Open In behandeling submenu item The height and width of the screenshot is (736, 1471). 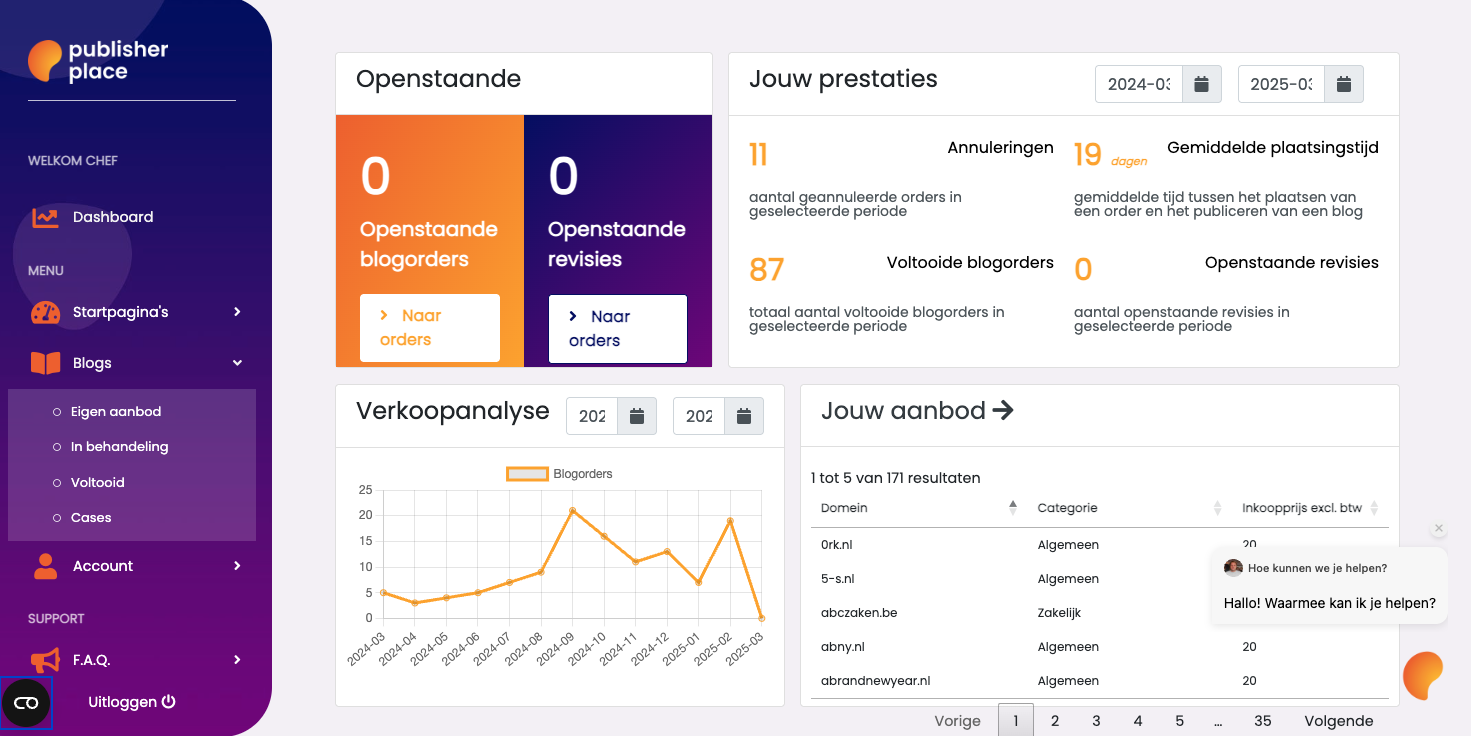pos(119,447)
